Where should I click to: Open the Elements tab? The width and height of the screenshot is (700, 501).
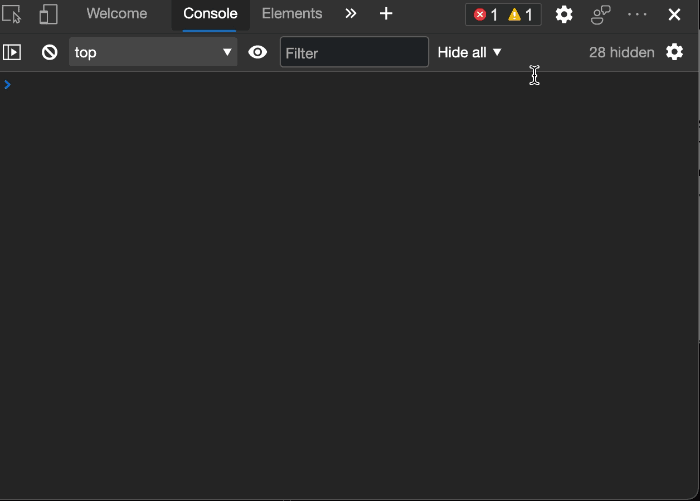point(292,14)
